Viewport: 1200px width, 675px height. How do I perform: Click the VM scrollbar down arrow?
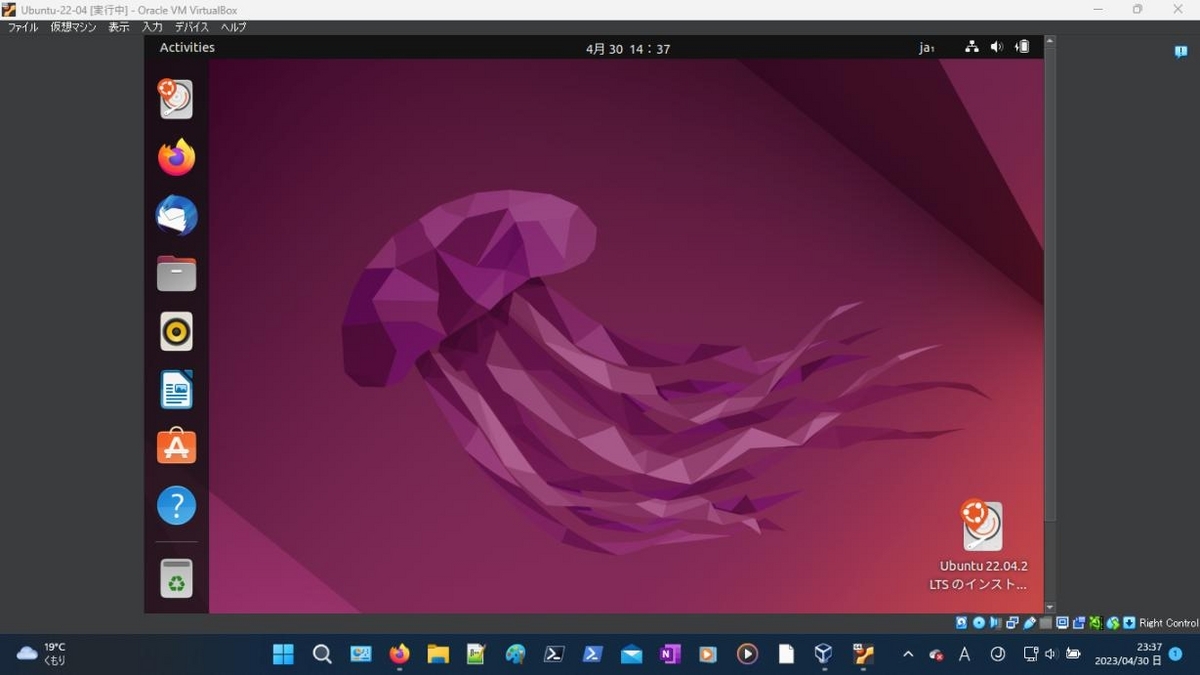(x=1050, y=607)
